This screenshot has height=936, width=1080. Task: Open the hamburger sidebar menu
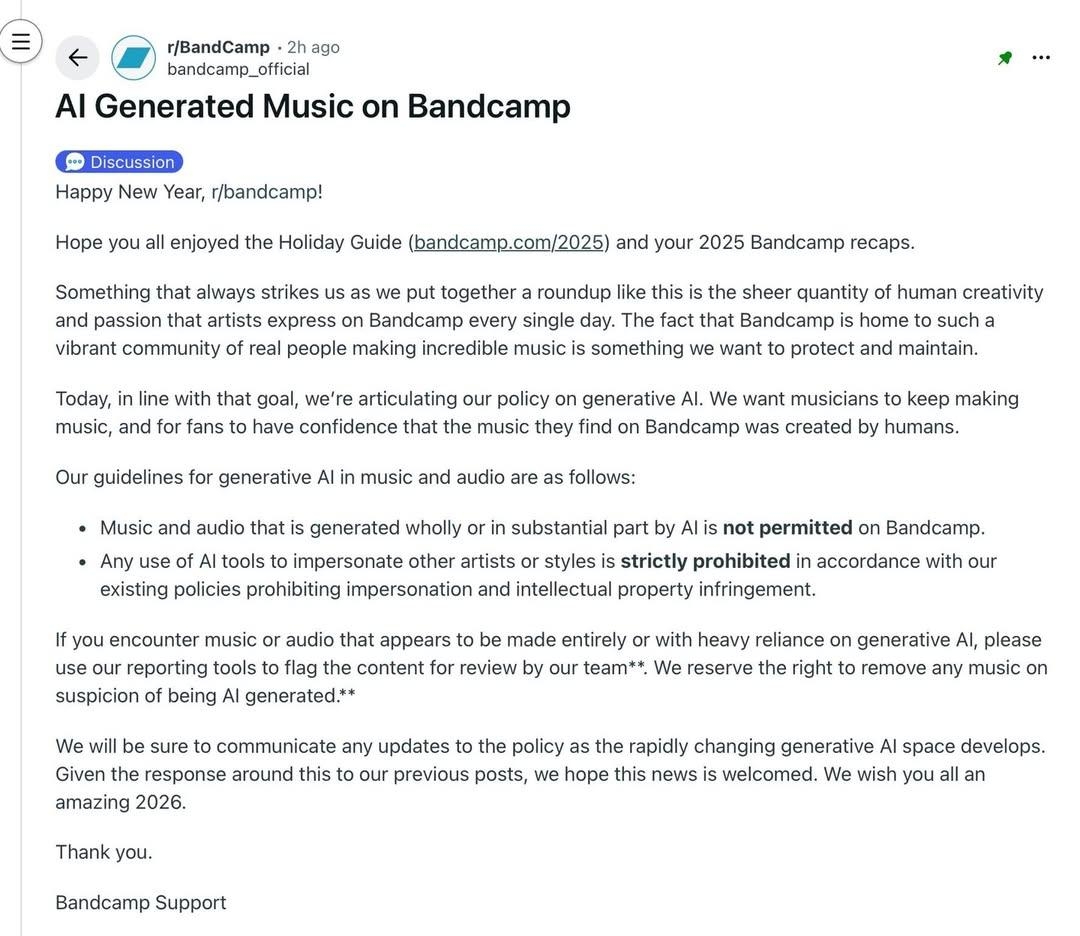pyautogui.click(x=21, y=42)
